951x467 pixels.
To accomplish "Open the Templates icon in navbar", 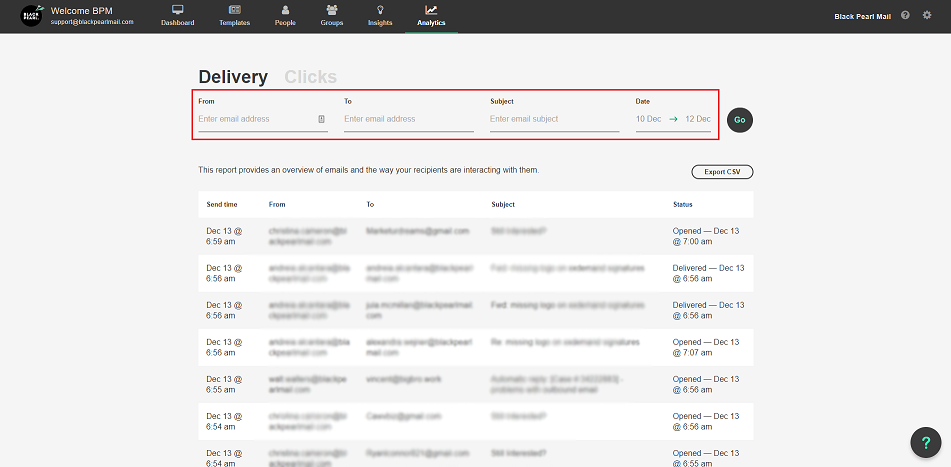I will [x=234, y=10].
